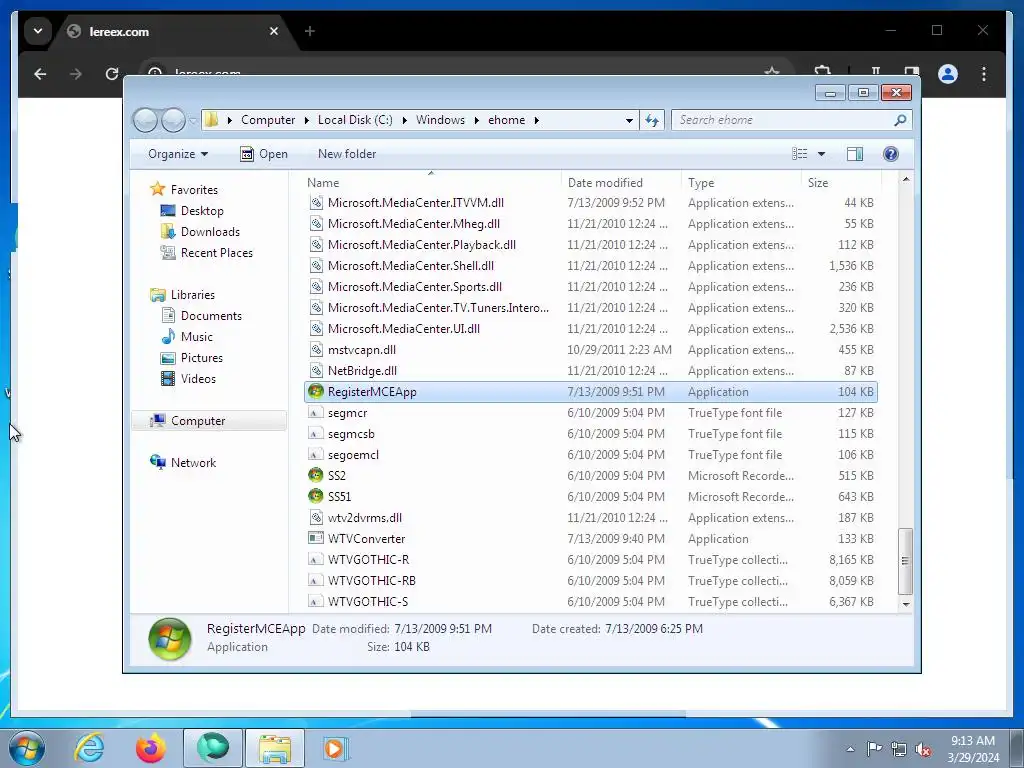
Task: Select the SS51 file icon
Action: [x=315, y=496]
